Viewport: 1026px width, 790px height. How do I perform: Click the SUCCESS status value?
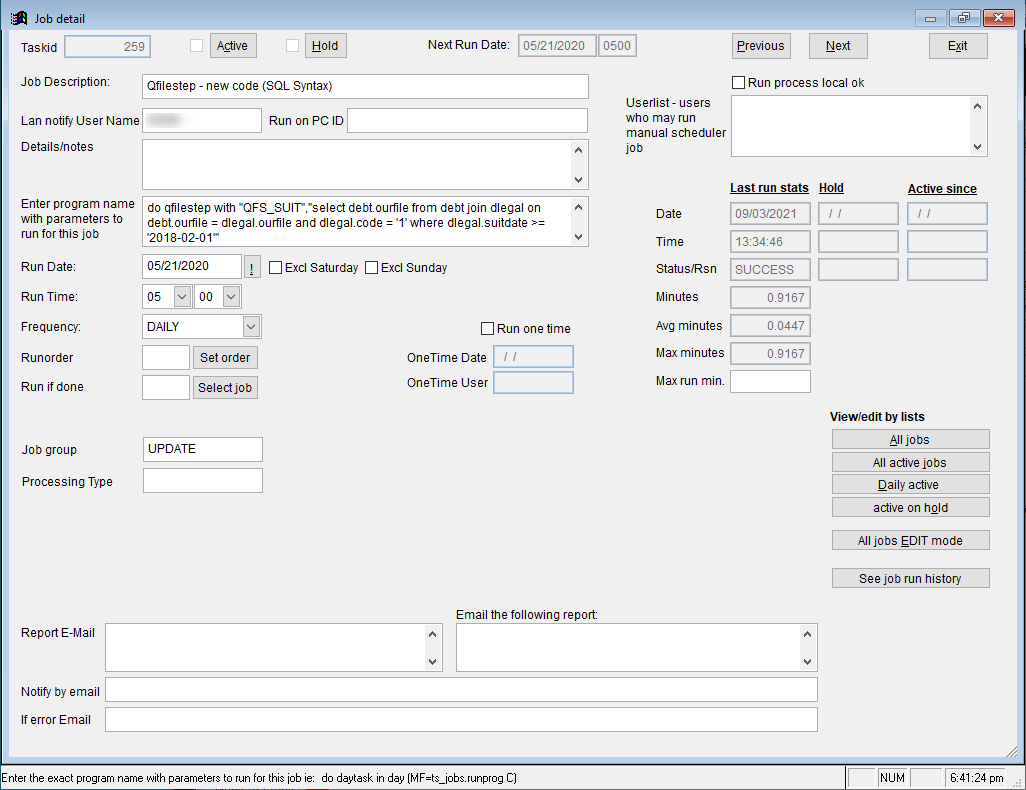tap(770, 270)
